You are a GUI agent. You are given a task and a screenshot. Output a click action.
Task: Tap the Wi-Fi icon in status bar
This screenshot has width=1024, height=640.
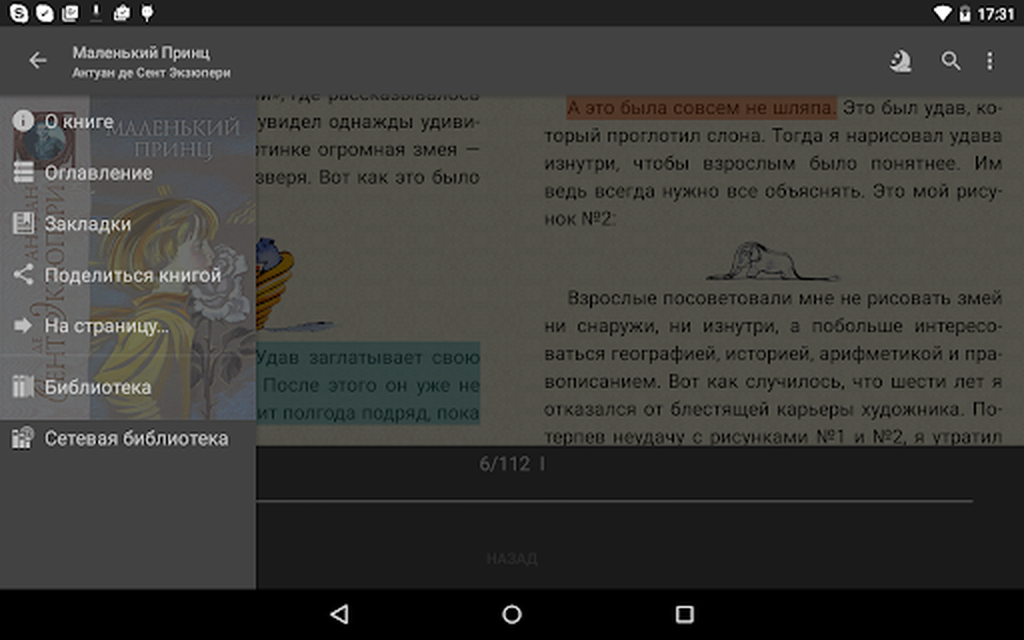tap(941, 13)
